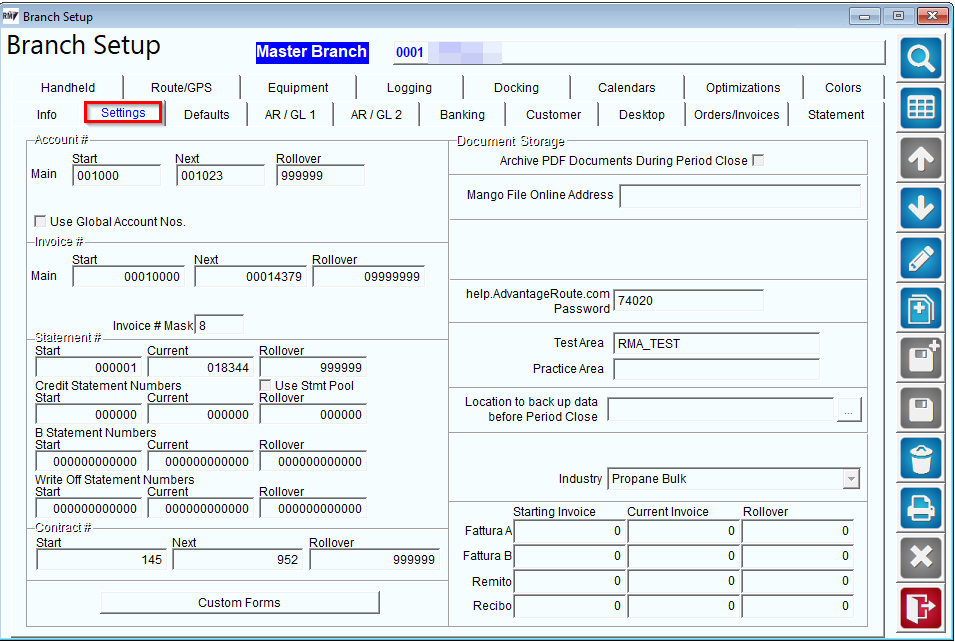This screenshot has height=642, width=955.
Task: Click the browse ellipsis button for backup location
Action: (848, 409)
